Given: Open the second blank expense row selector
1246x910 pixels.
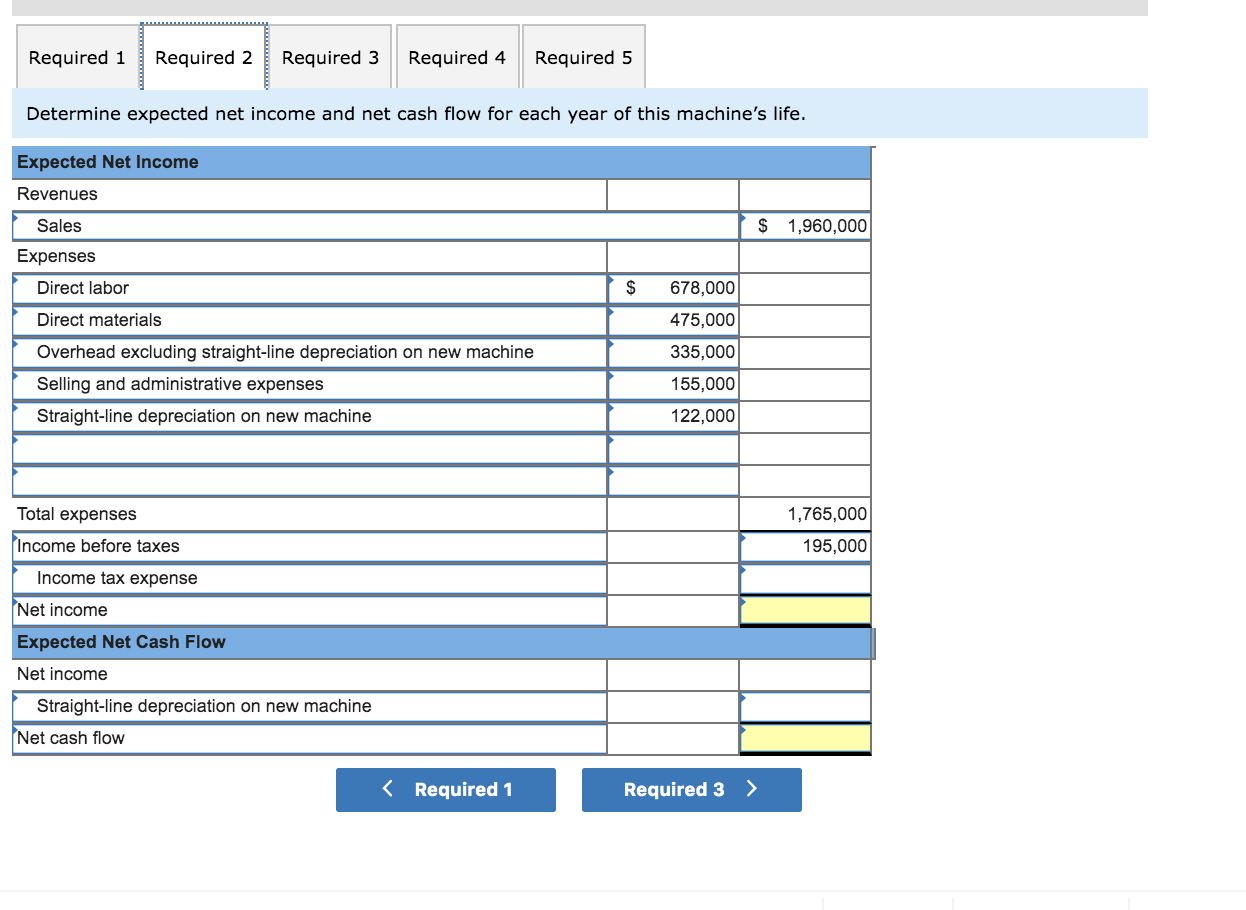Looking at the screenshot, I should (x=14, y=475).
